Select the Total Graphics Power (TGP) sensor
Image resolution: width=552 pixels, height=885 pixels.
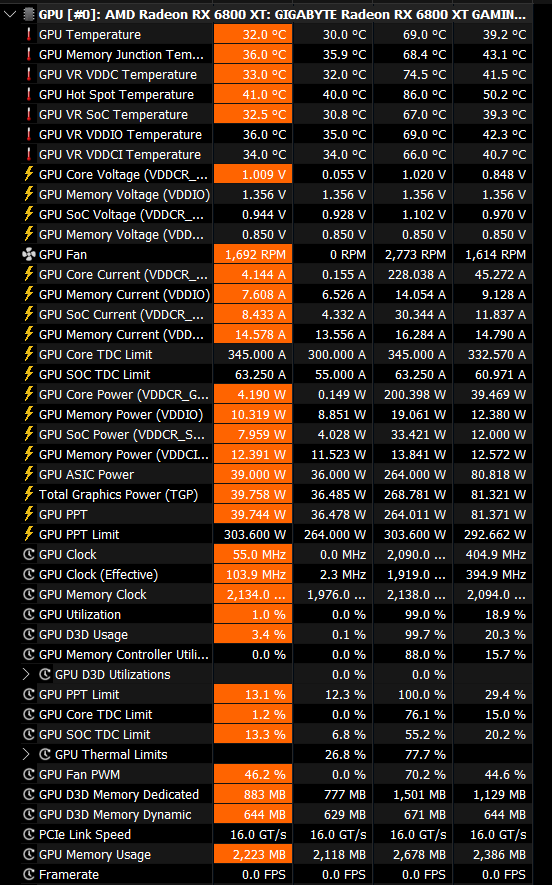coord(277,494)
